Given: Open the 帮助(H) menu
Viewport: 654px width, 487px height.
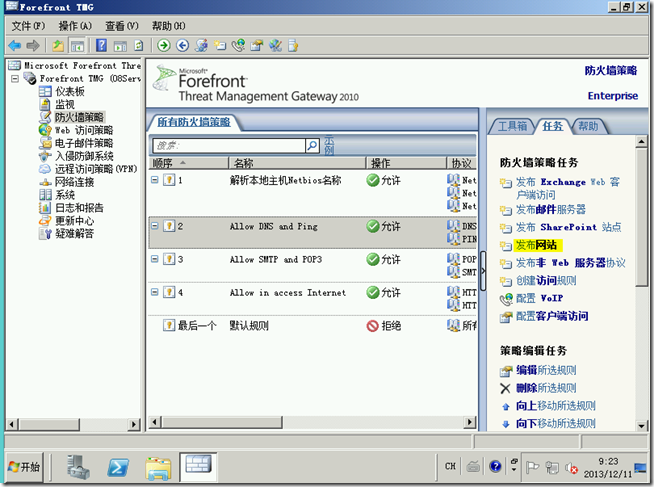Looking at the screenshot, I should [x=169, y=26].
